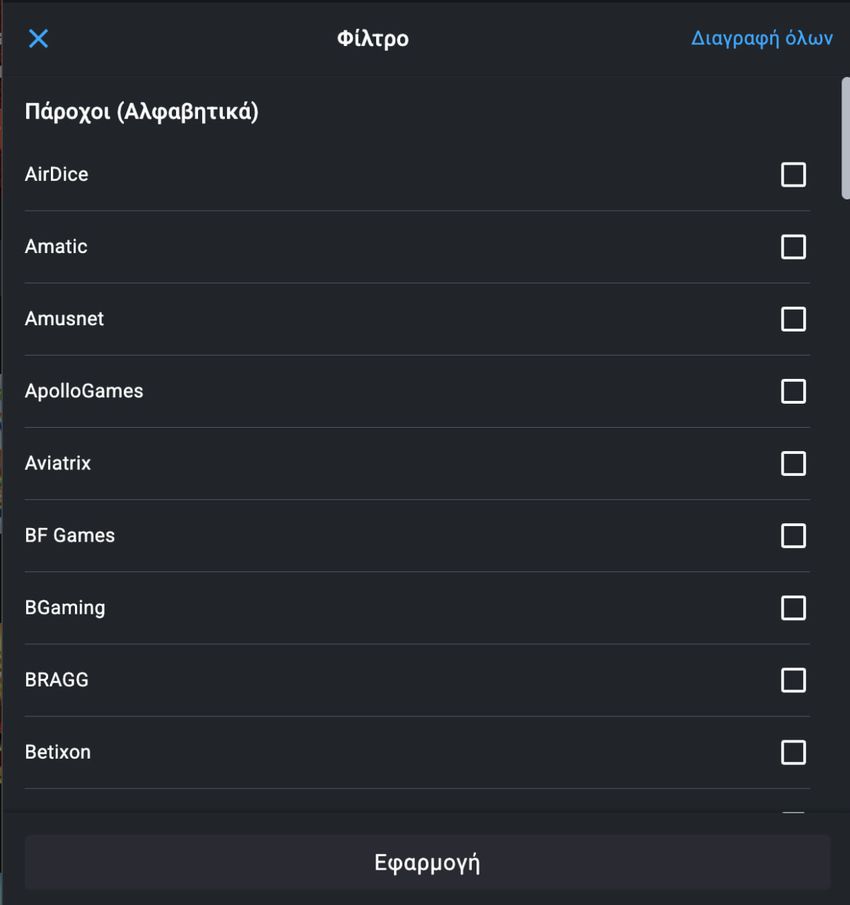The width and height of the screenshot is (850, 905).
Task: Tick the BRAGG provider checkbox
Action: click(793, 680)
